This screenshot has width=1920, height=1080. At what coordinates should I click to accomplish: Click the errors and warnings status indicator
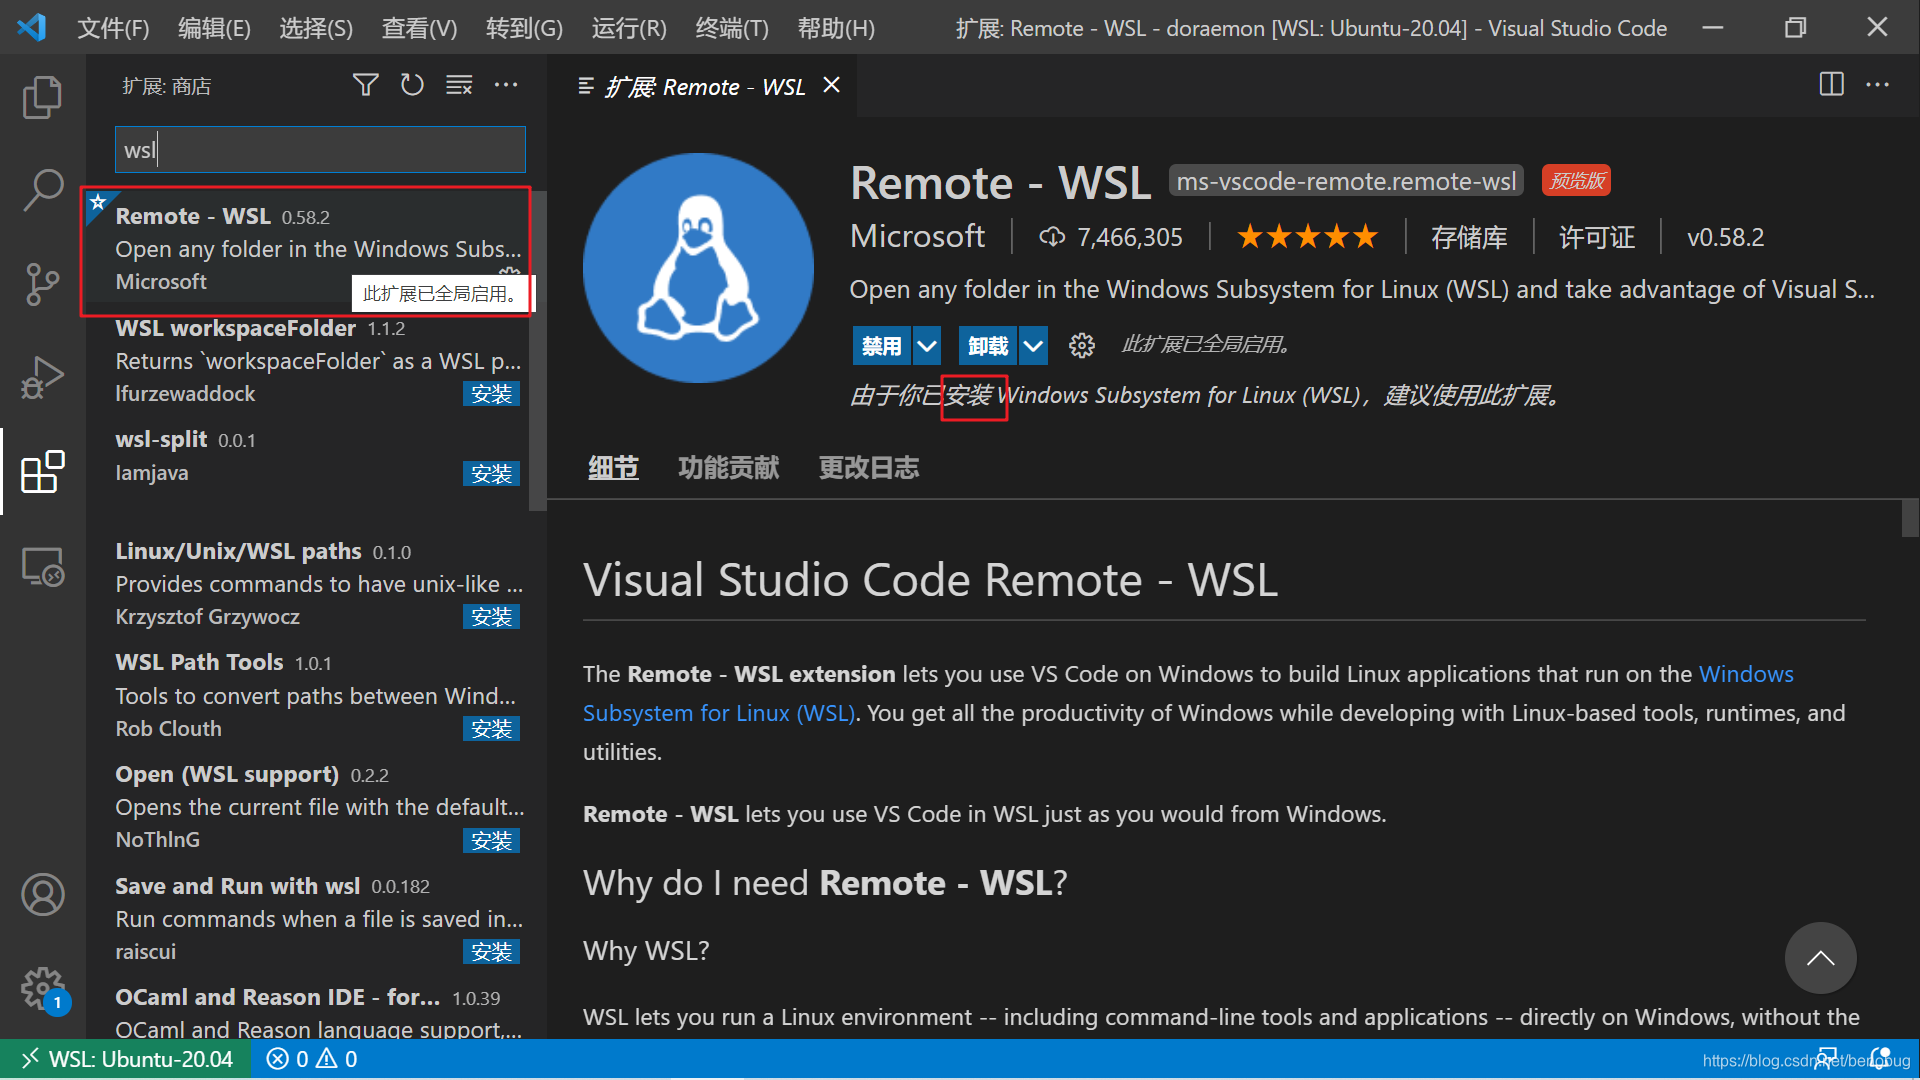click(x=312, y=1059)
